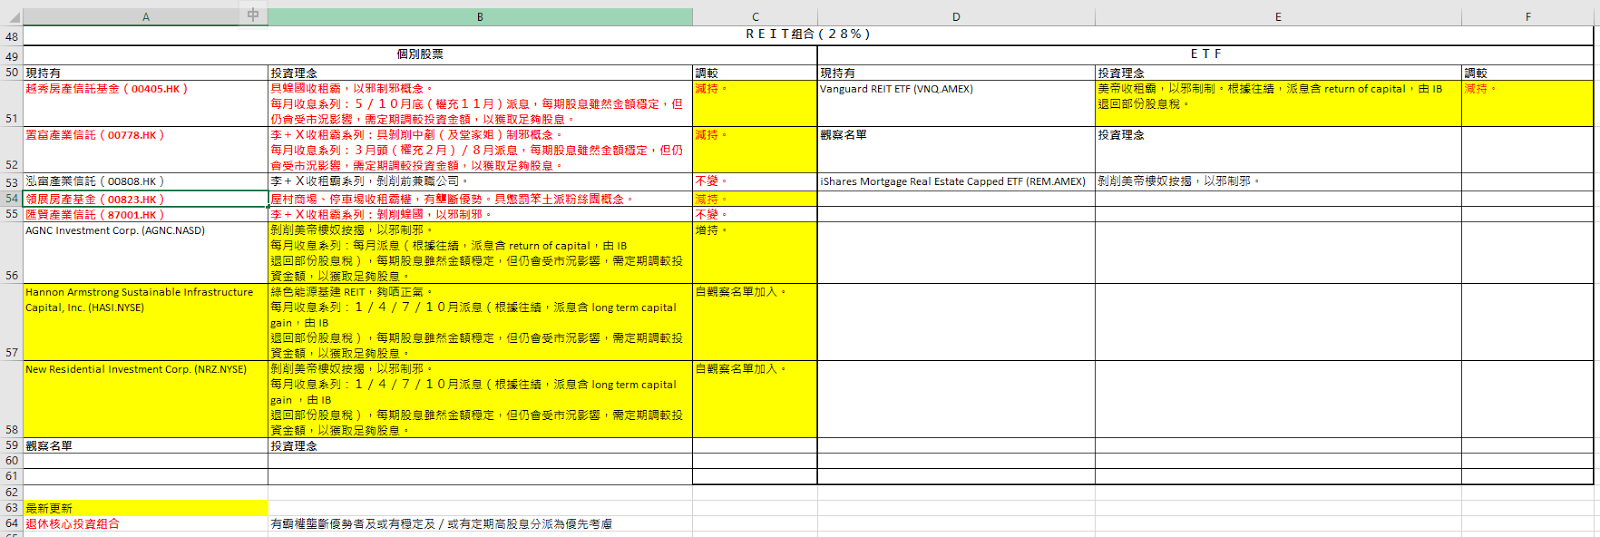Viewport: 1600px width, 537px height.
Task: Select cell 'AGNC Investment Corp. (AGNC.NASD)'
Action: [x=145, y=253]
